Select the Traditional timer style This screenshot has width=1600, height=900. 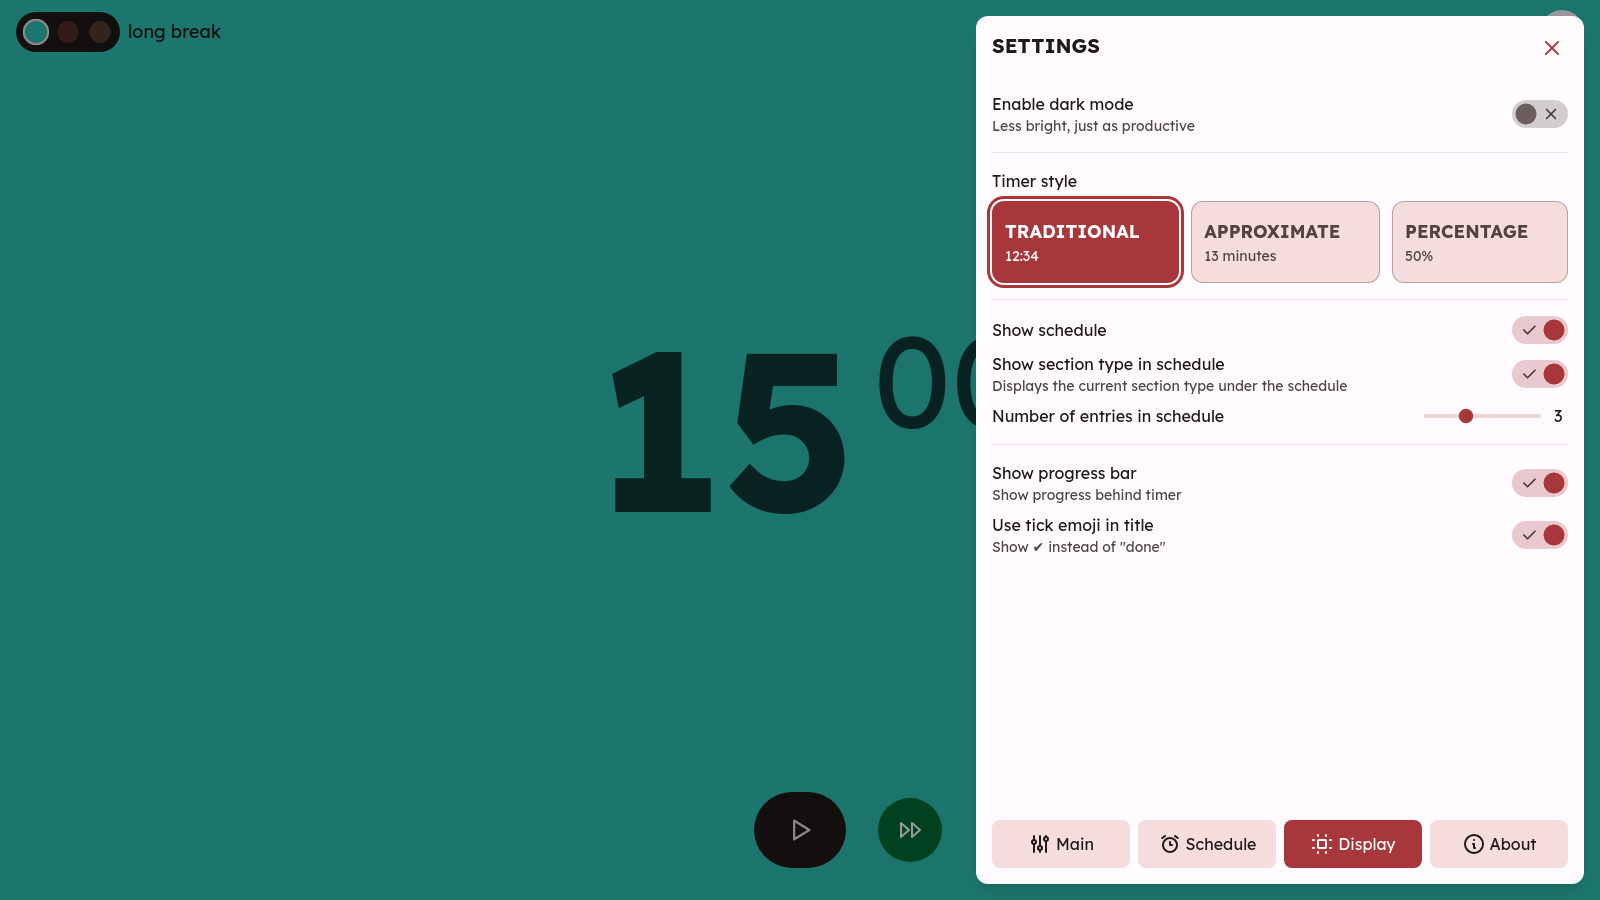coord(1085,242)
